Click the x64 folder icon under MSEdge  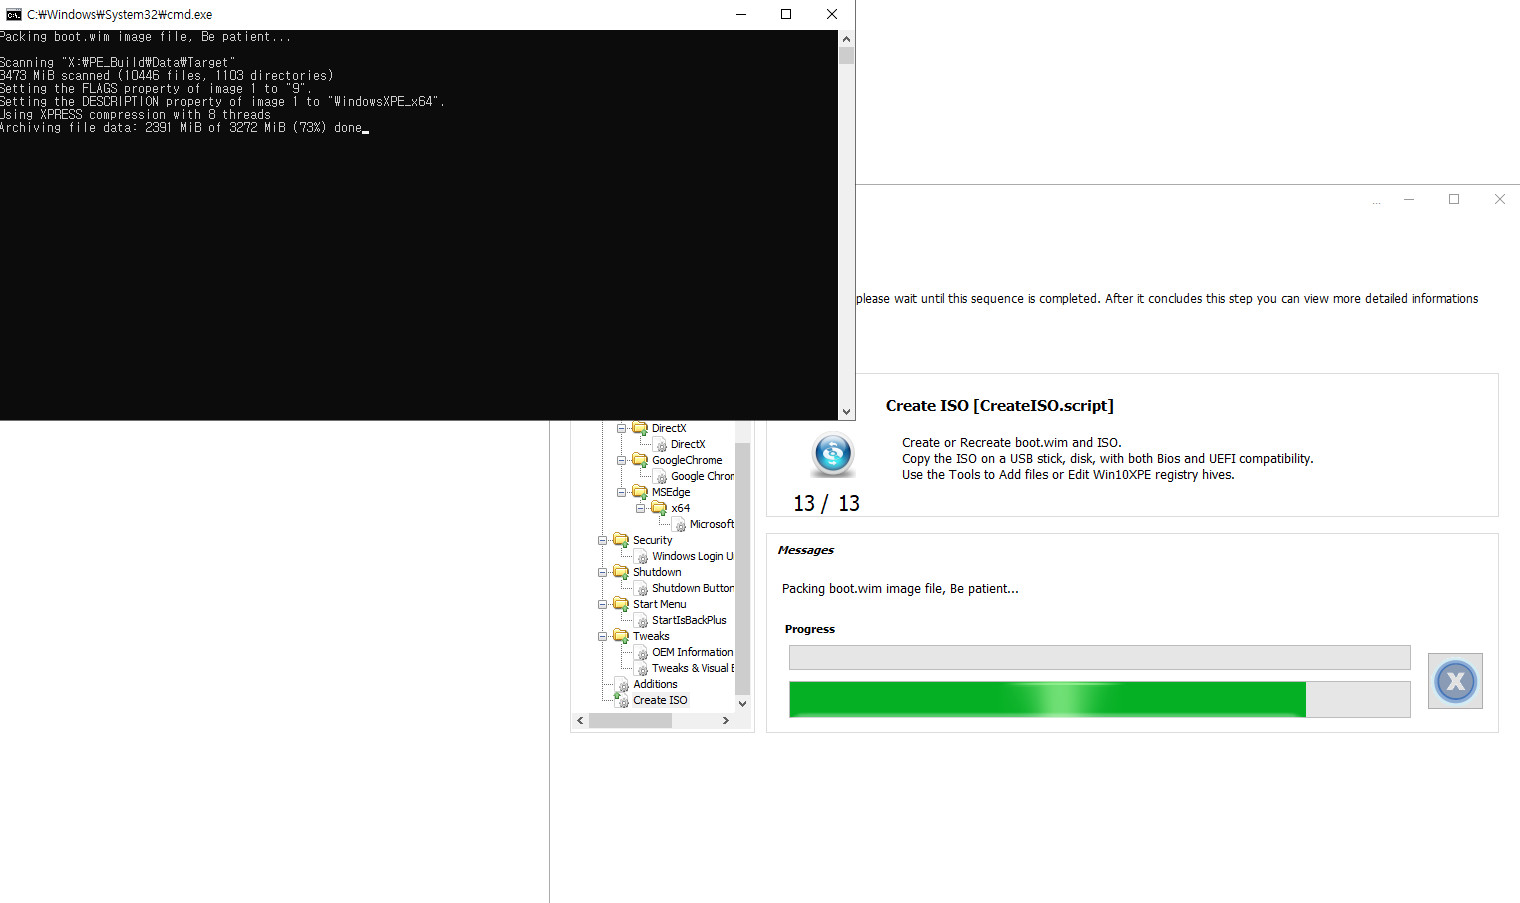(659, 508)
